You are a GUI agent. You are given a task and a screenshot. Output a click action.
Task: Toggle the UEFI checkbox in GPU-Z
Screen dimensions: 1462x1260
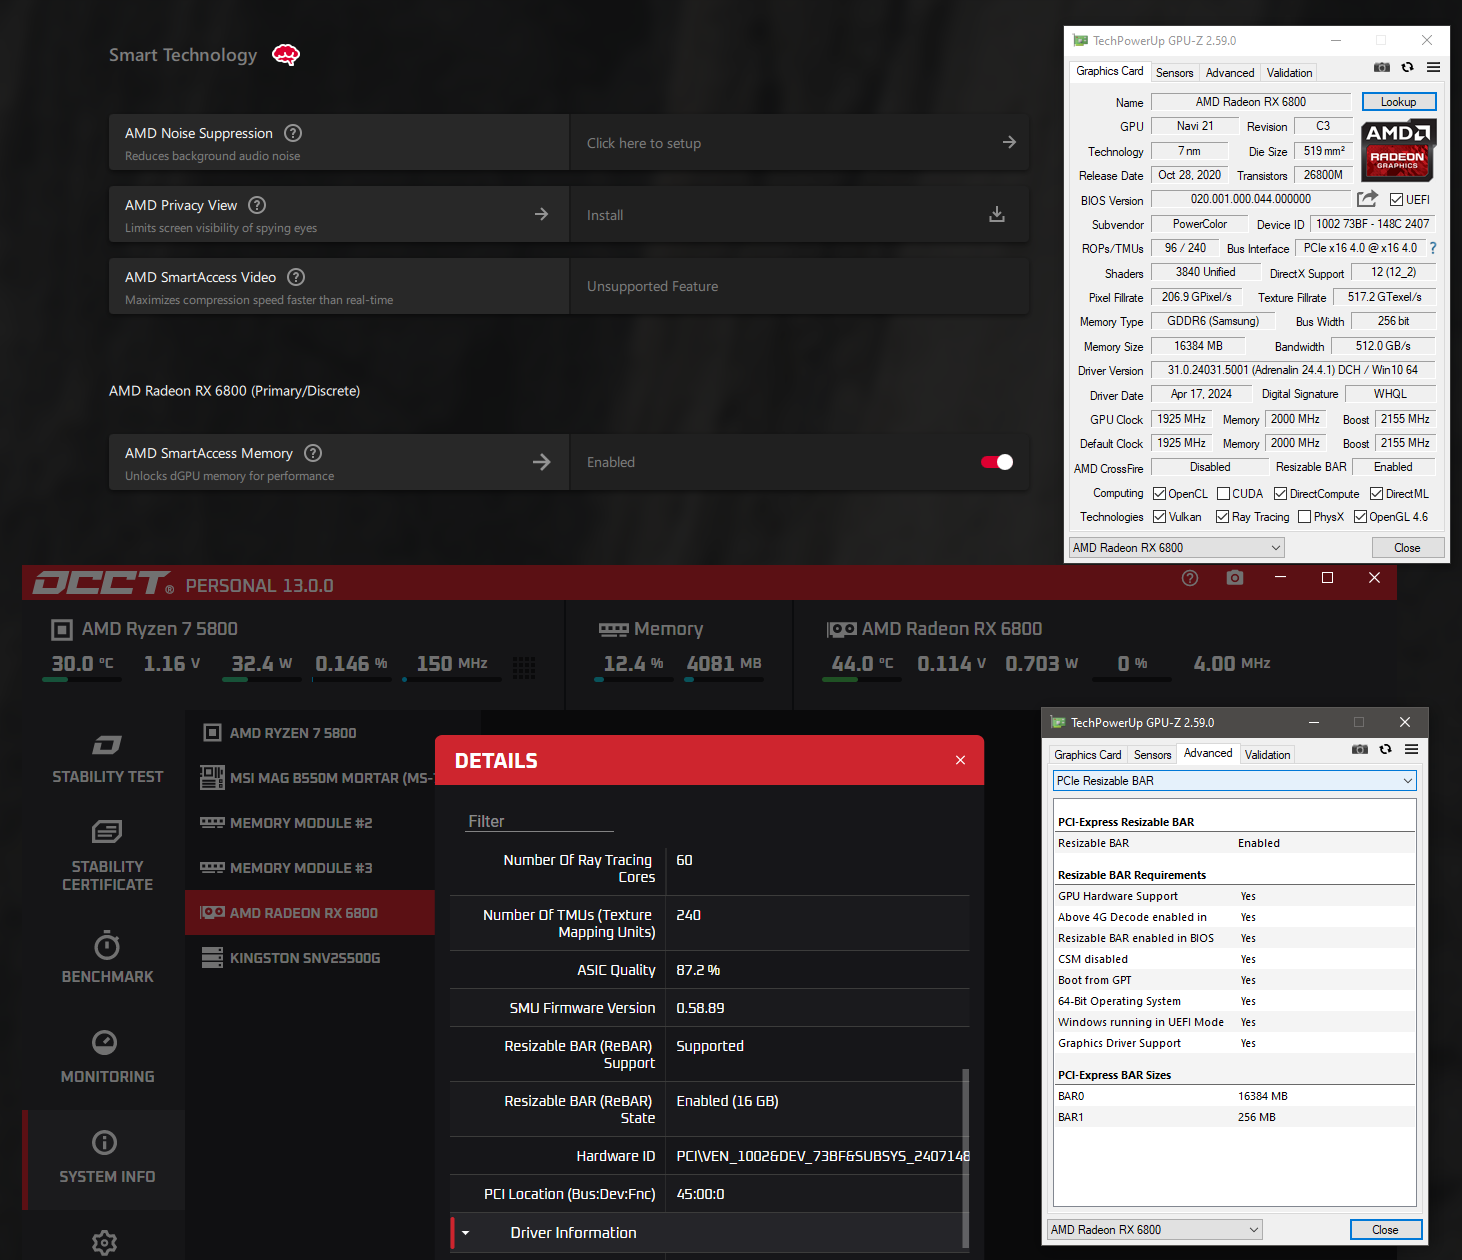(x=1396, y=199)
